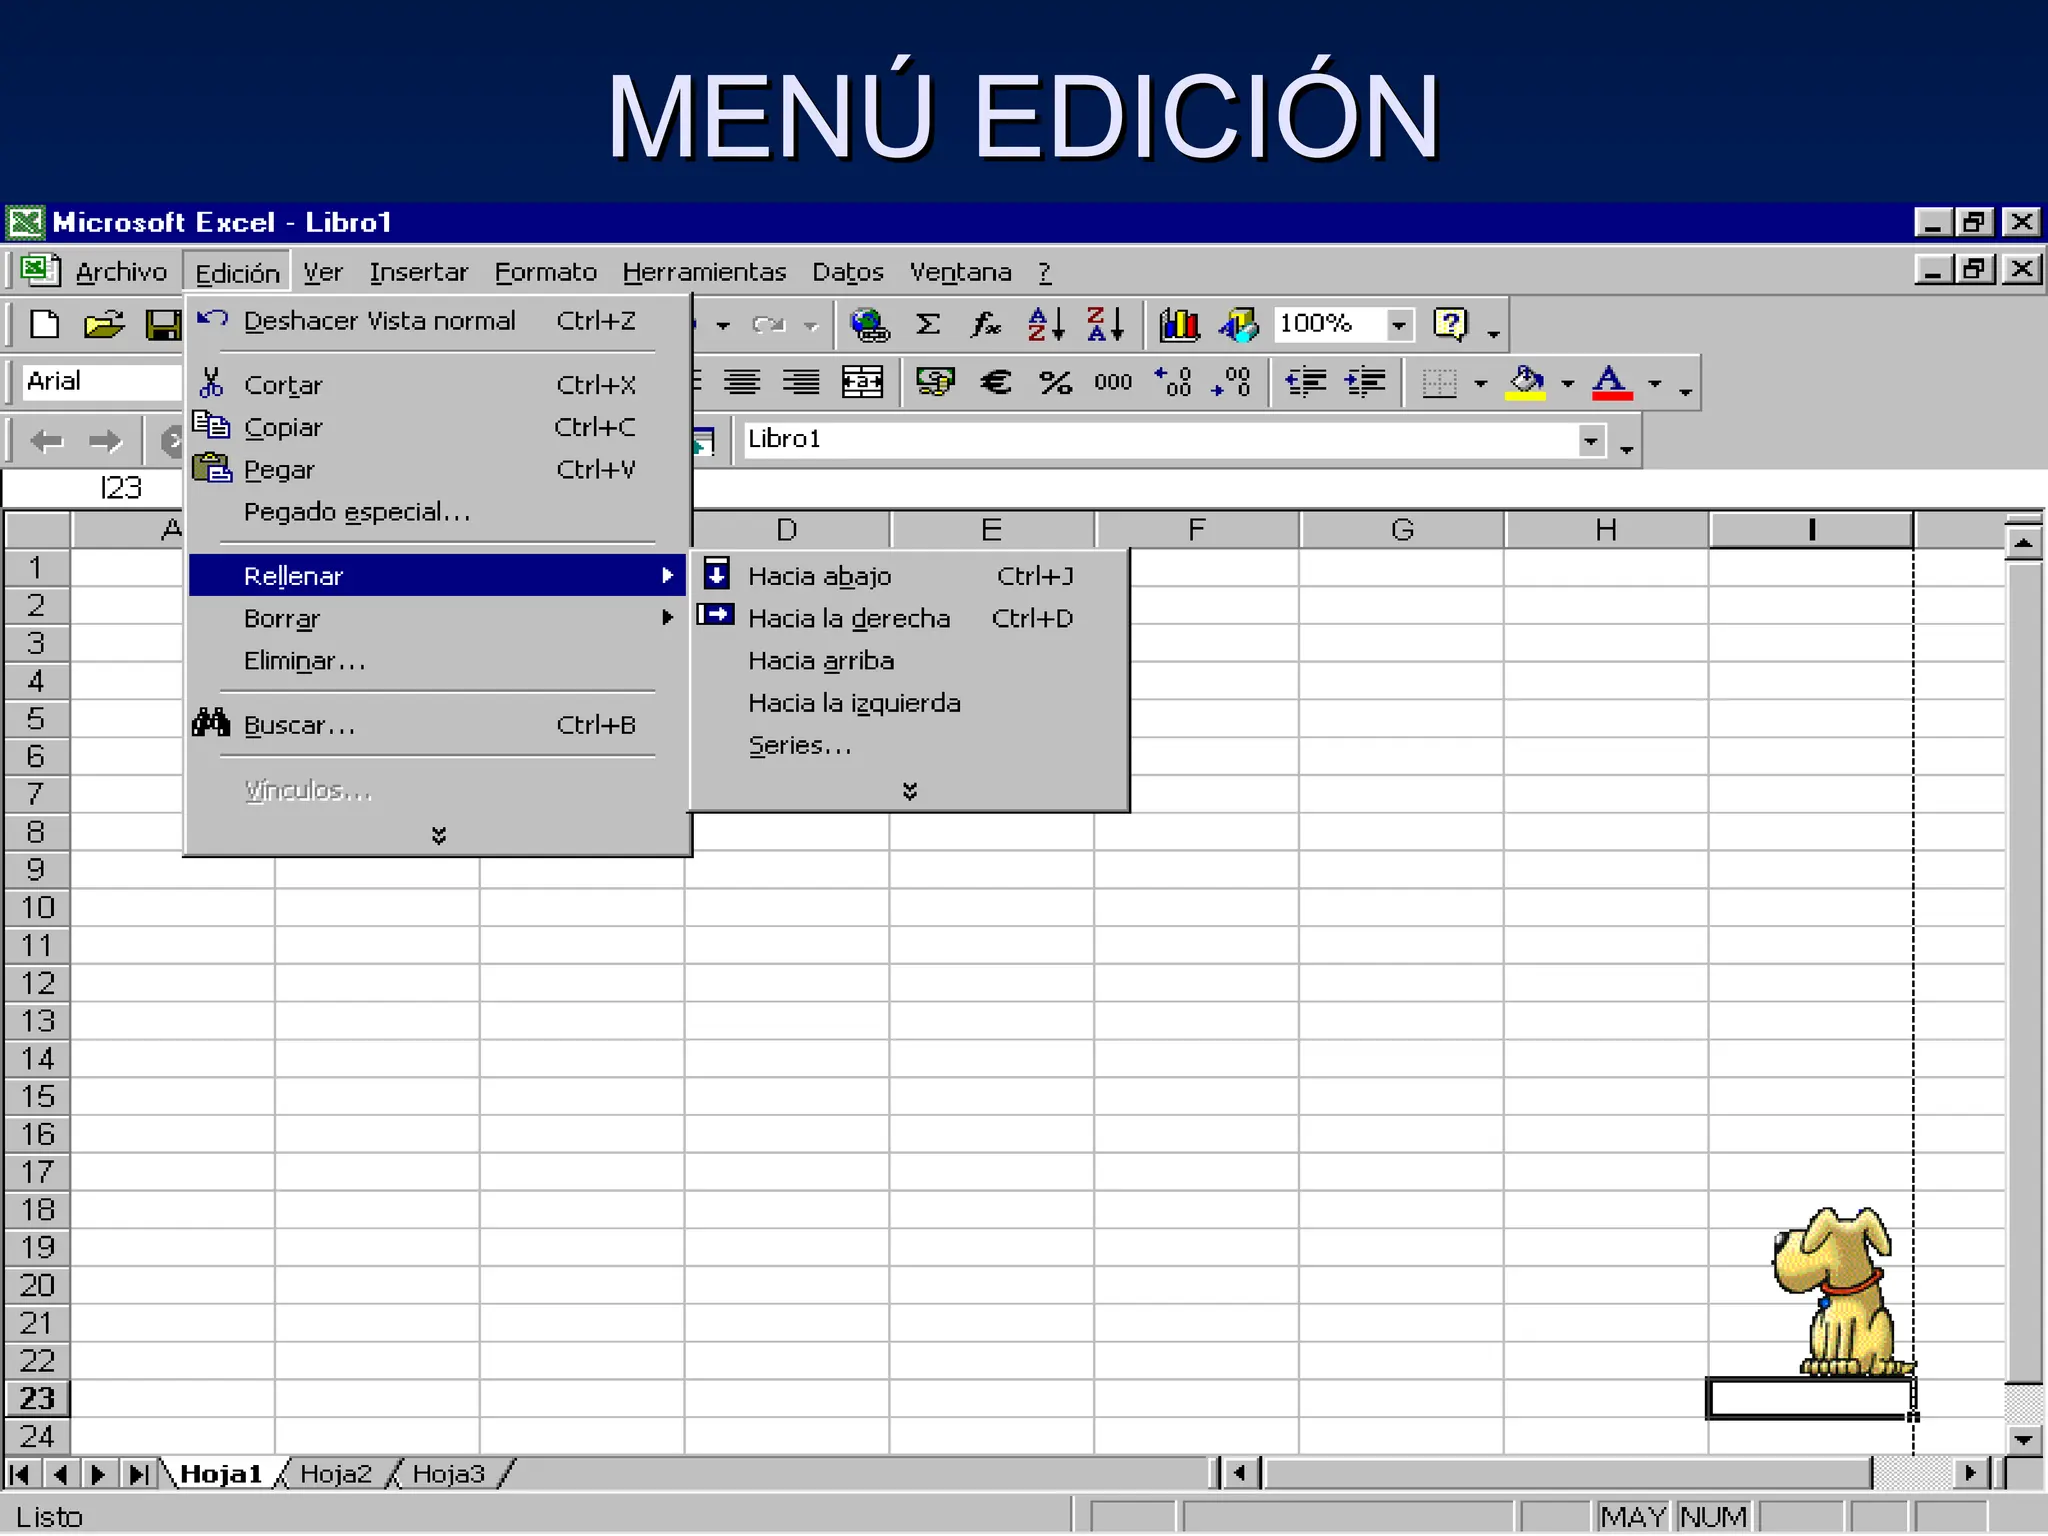
Task: Click the Borders icon
Action: [1439, 382]
